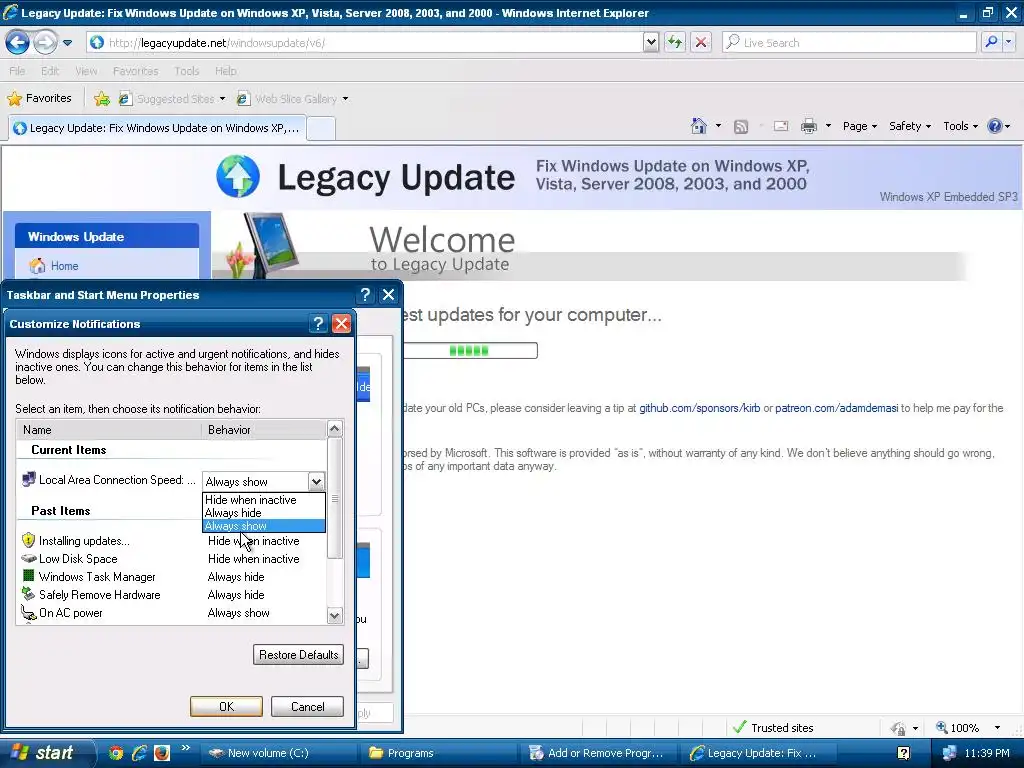This screenshot has width=1024, height=768.
Task: Open the Page command menu
Action: (859, 126)
